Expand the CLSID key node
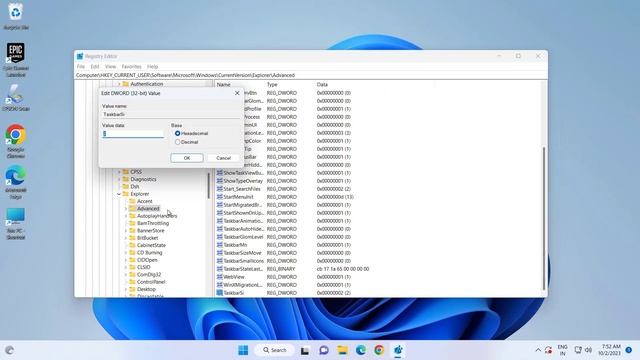Viewport: 640px width, 360px height. coord(126,267)
